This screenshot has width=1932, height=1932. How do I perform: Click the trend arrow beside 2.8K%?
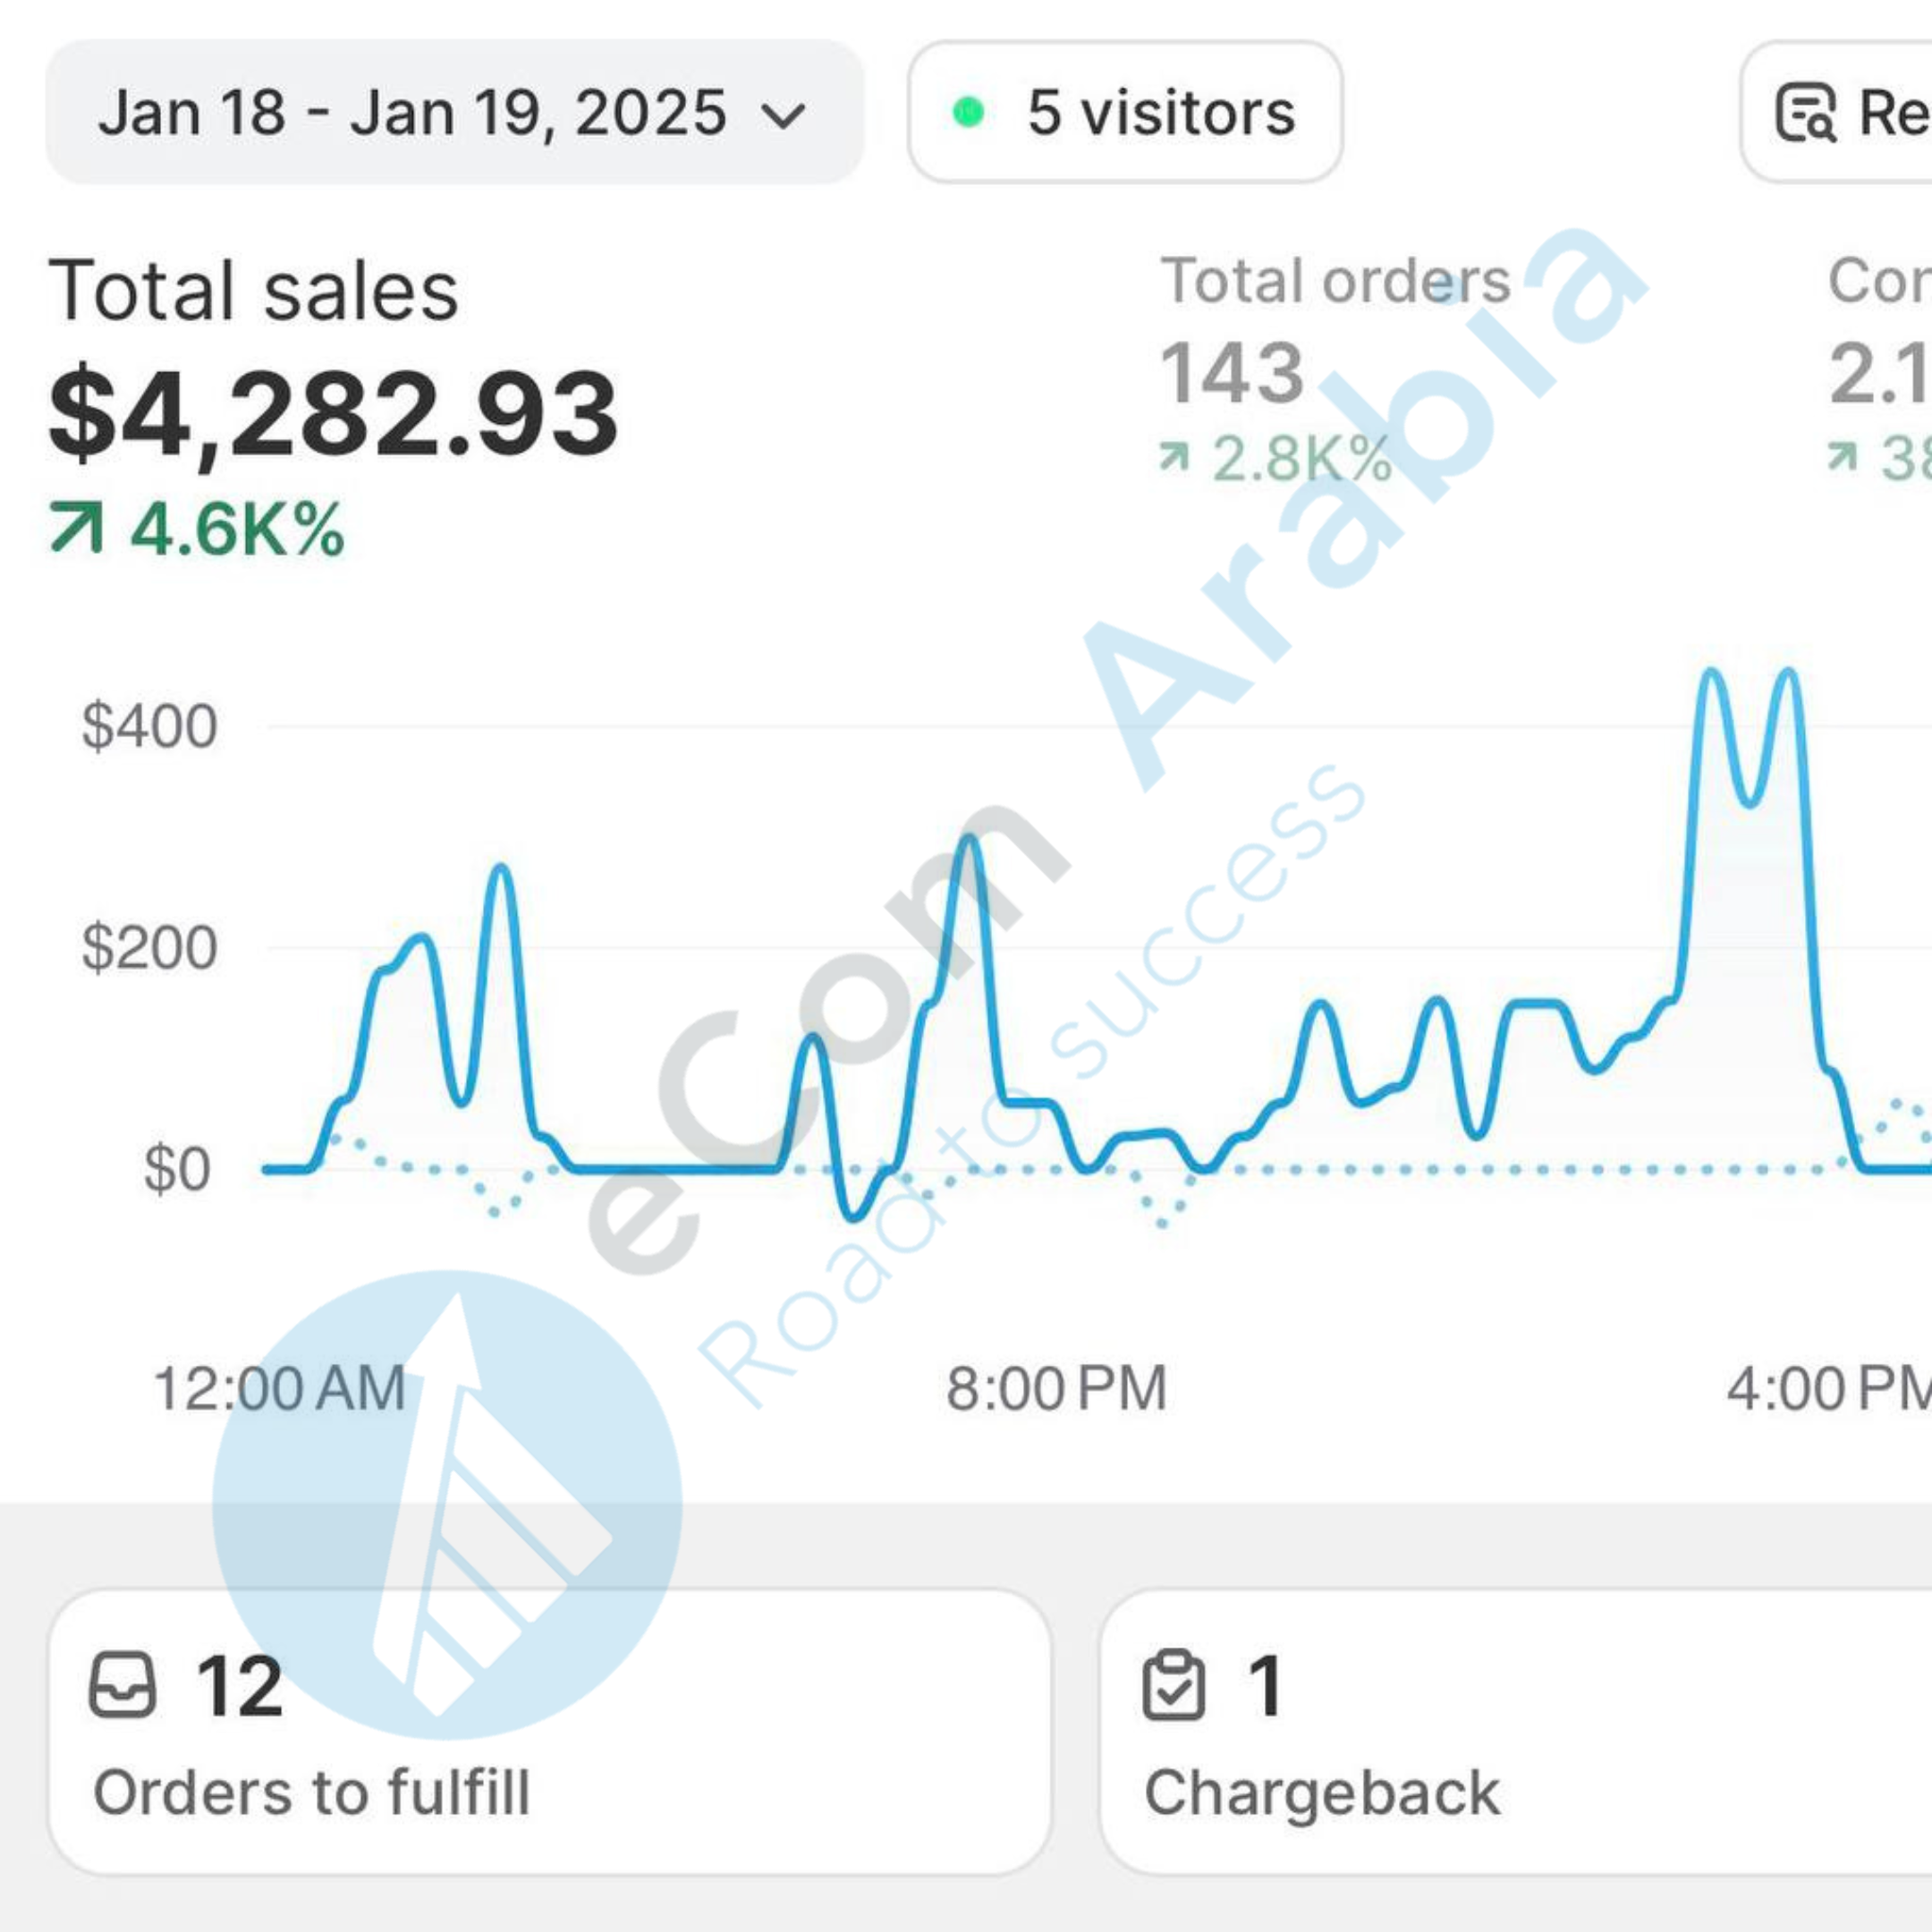coord(1174,458)
